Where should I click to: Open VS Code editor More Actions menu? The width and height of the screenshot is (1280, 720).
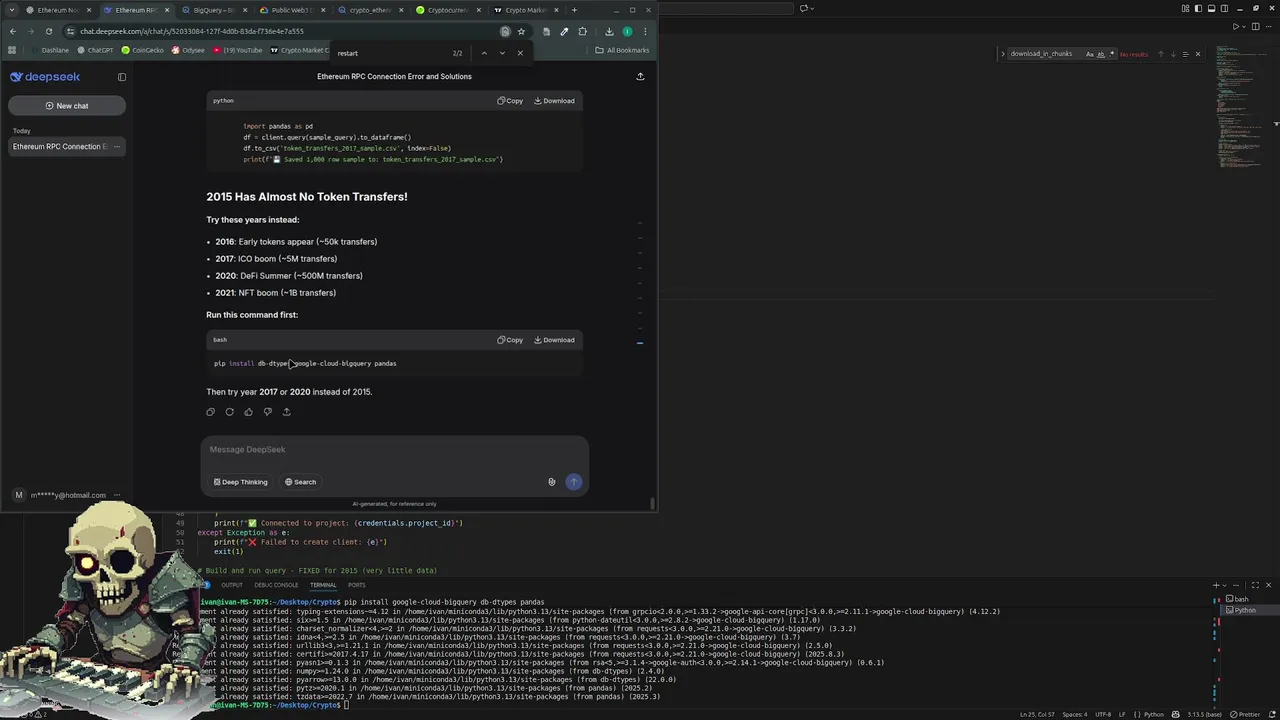point(1269,27)
